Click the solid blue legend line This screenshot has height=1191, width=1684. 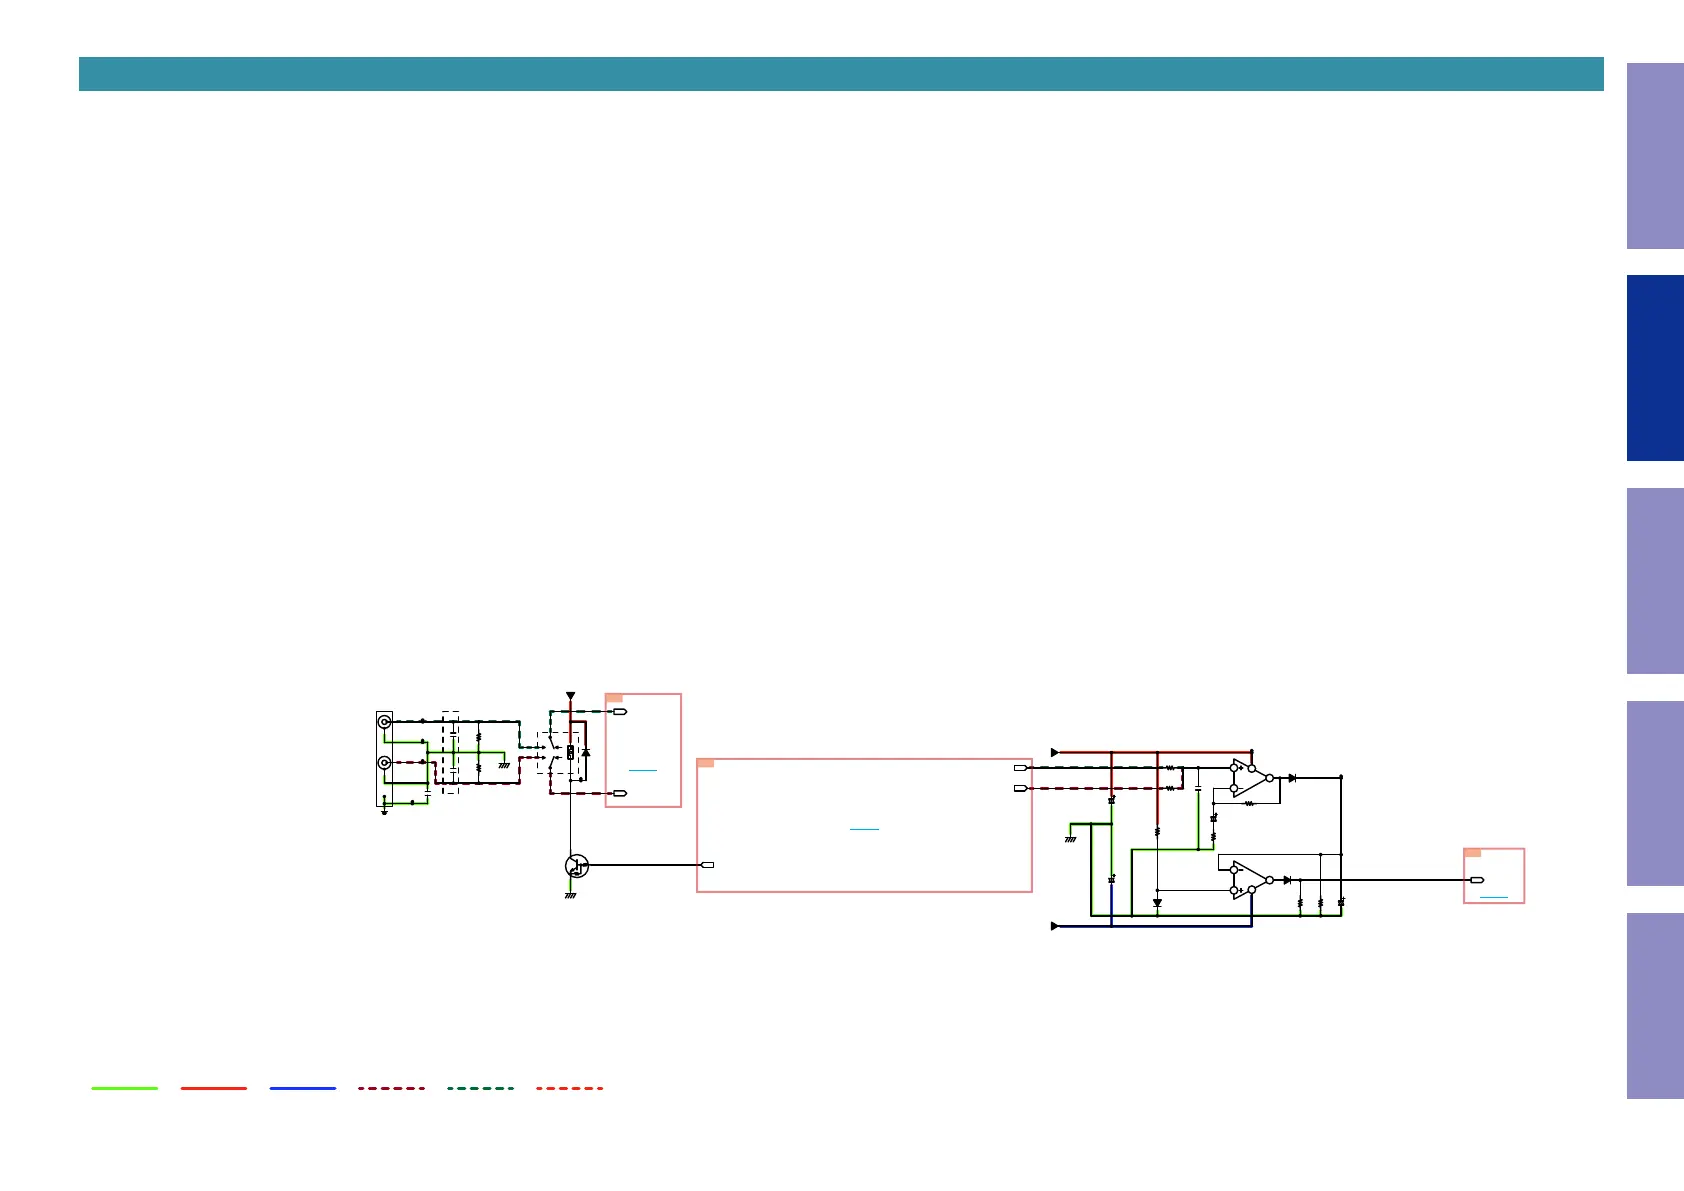click(x=303, y=1088)
